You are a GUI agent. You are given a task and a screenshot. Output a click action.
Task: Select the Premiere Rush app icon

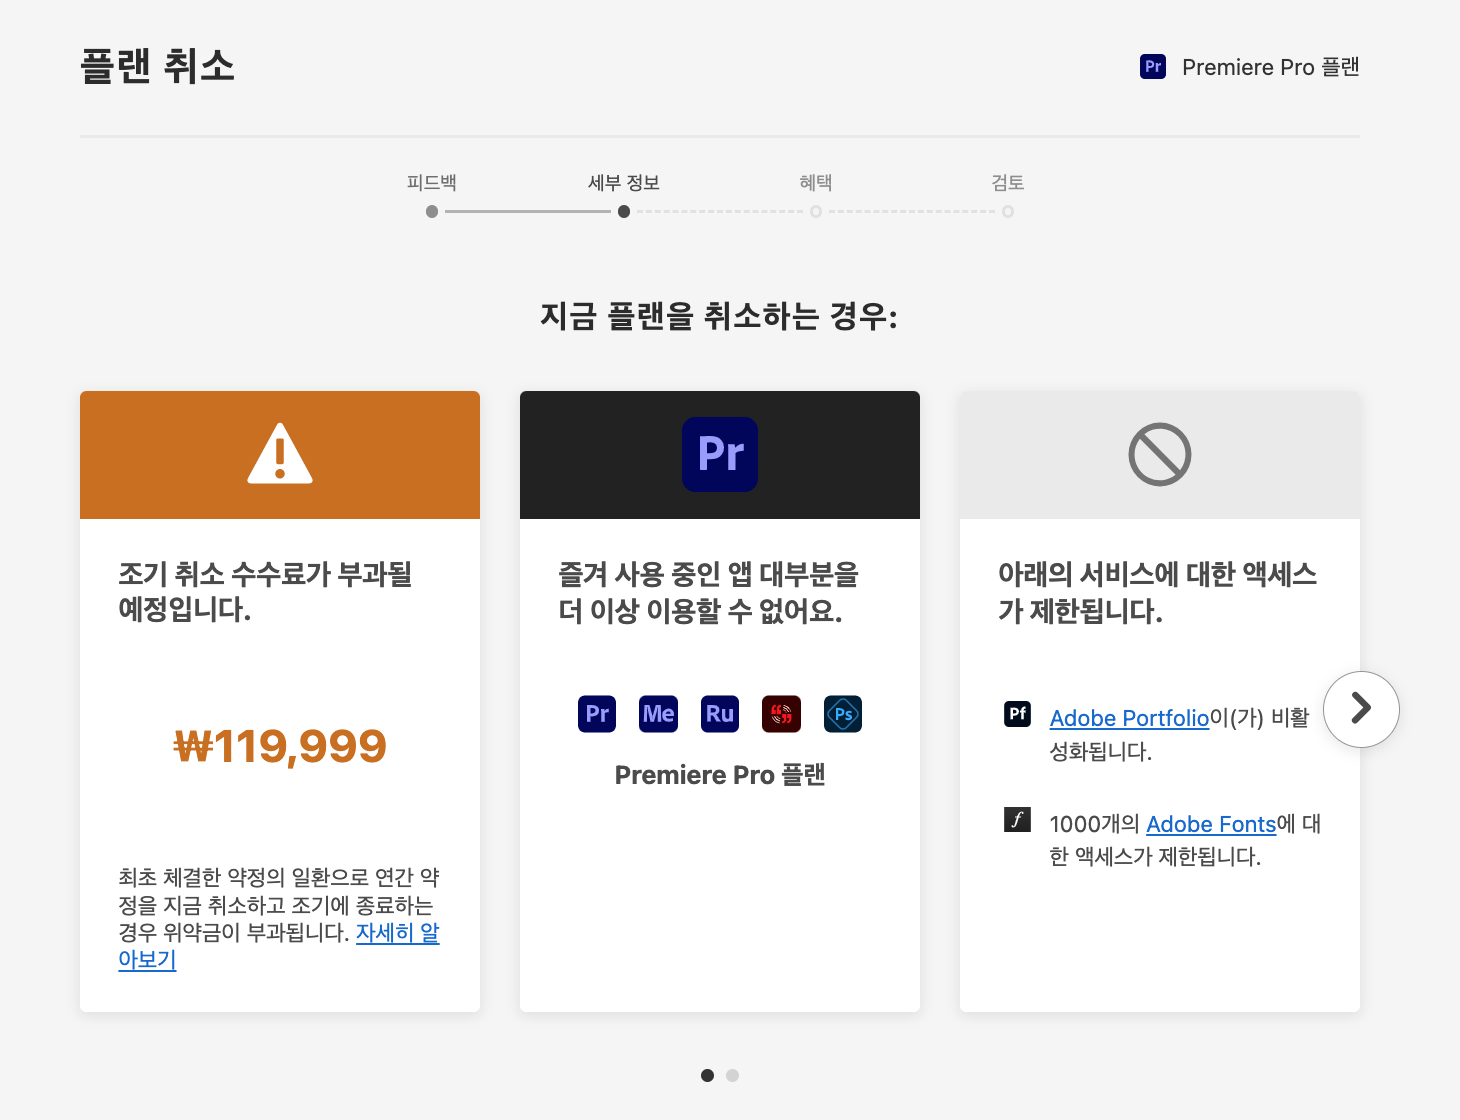(x=720, y=714)
